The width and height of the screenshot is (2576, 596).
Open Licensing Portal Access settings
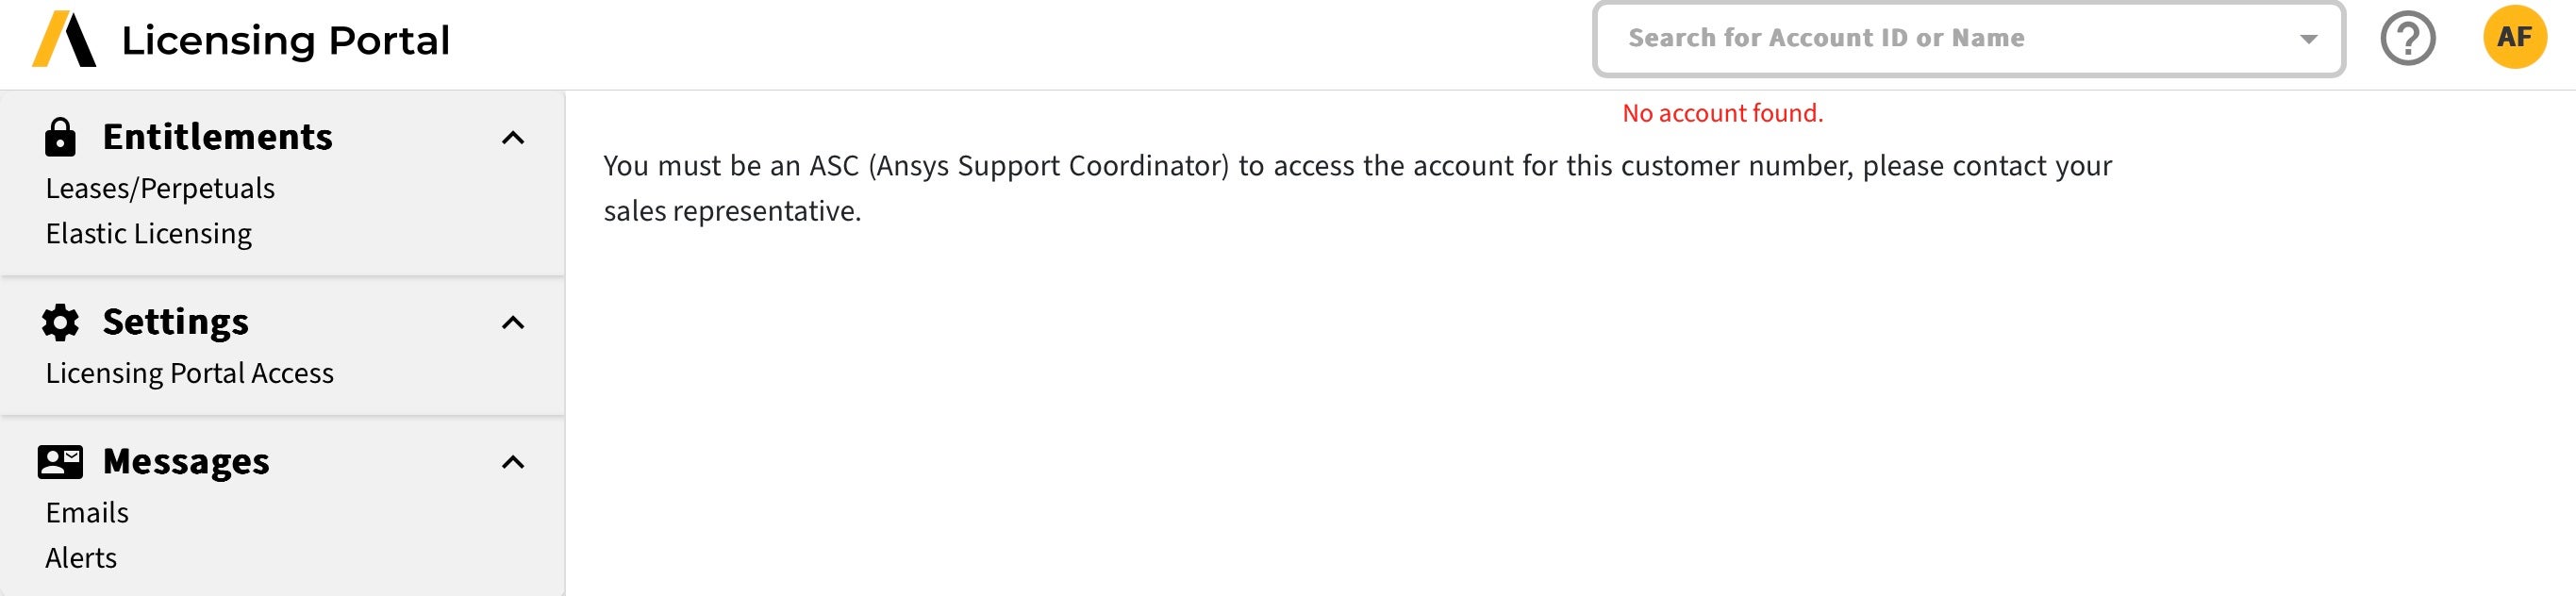coord(190,373)
